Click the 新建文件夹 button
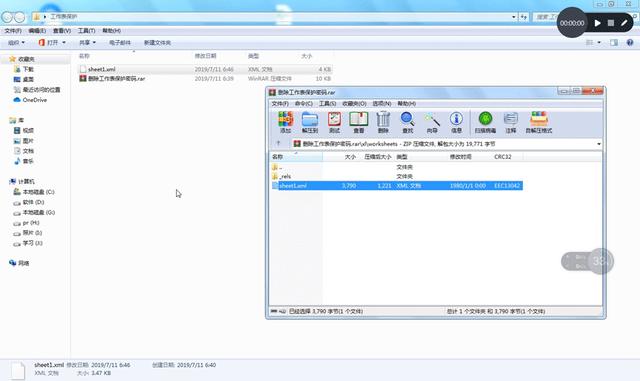 click(x=157, y=42)
